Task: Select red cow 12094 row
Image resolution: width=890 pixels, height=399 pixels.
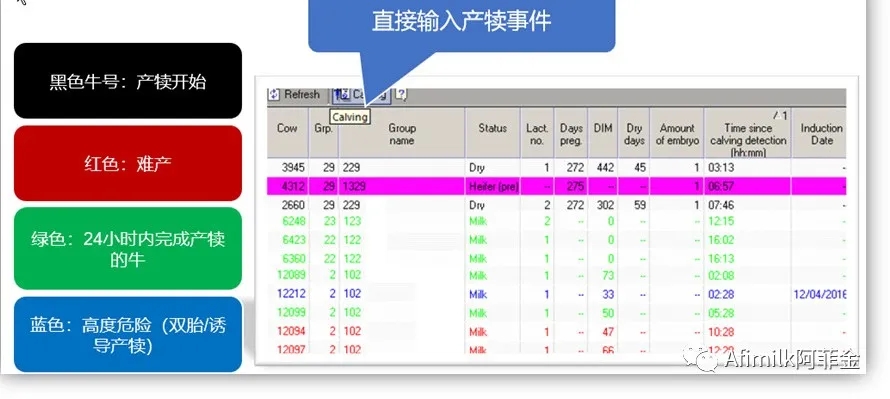Action: 557,331
